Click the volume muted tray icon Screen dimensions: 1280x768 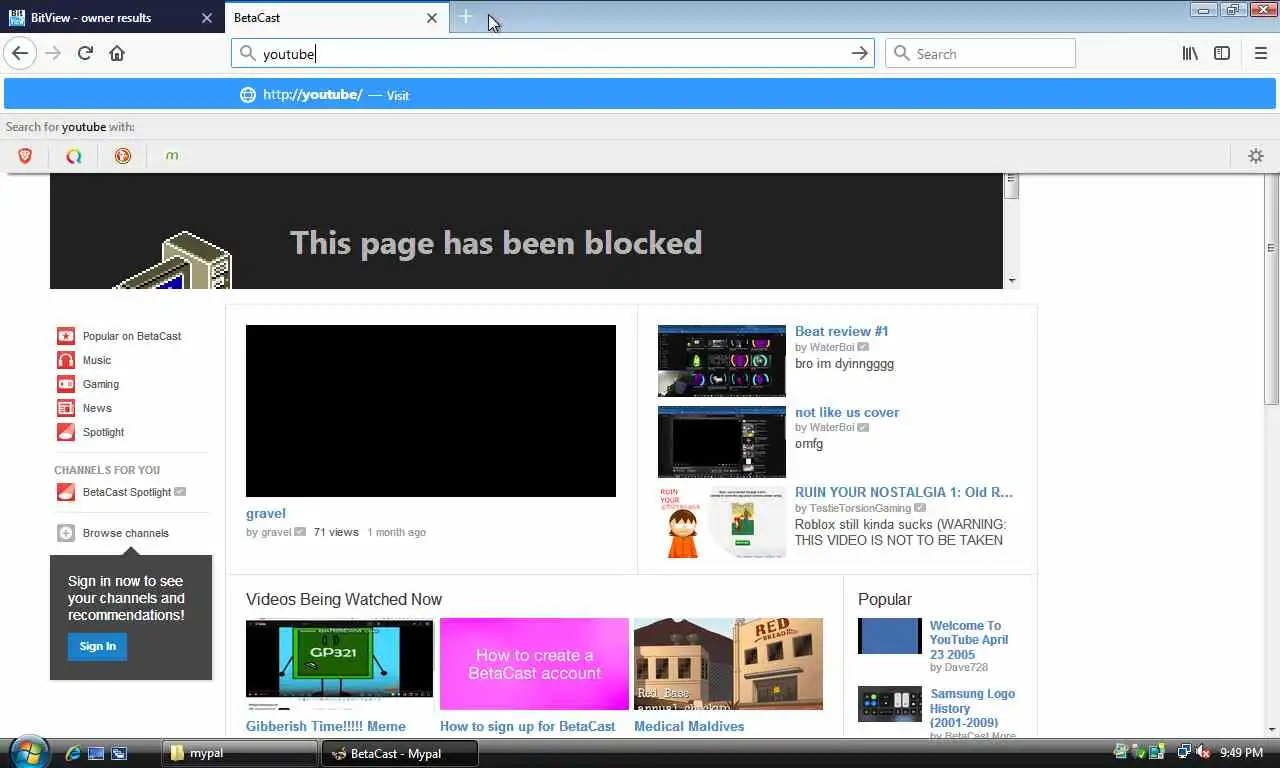point(1202,752)
